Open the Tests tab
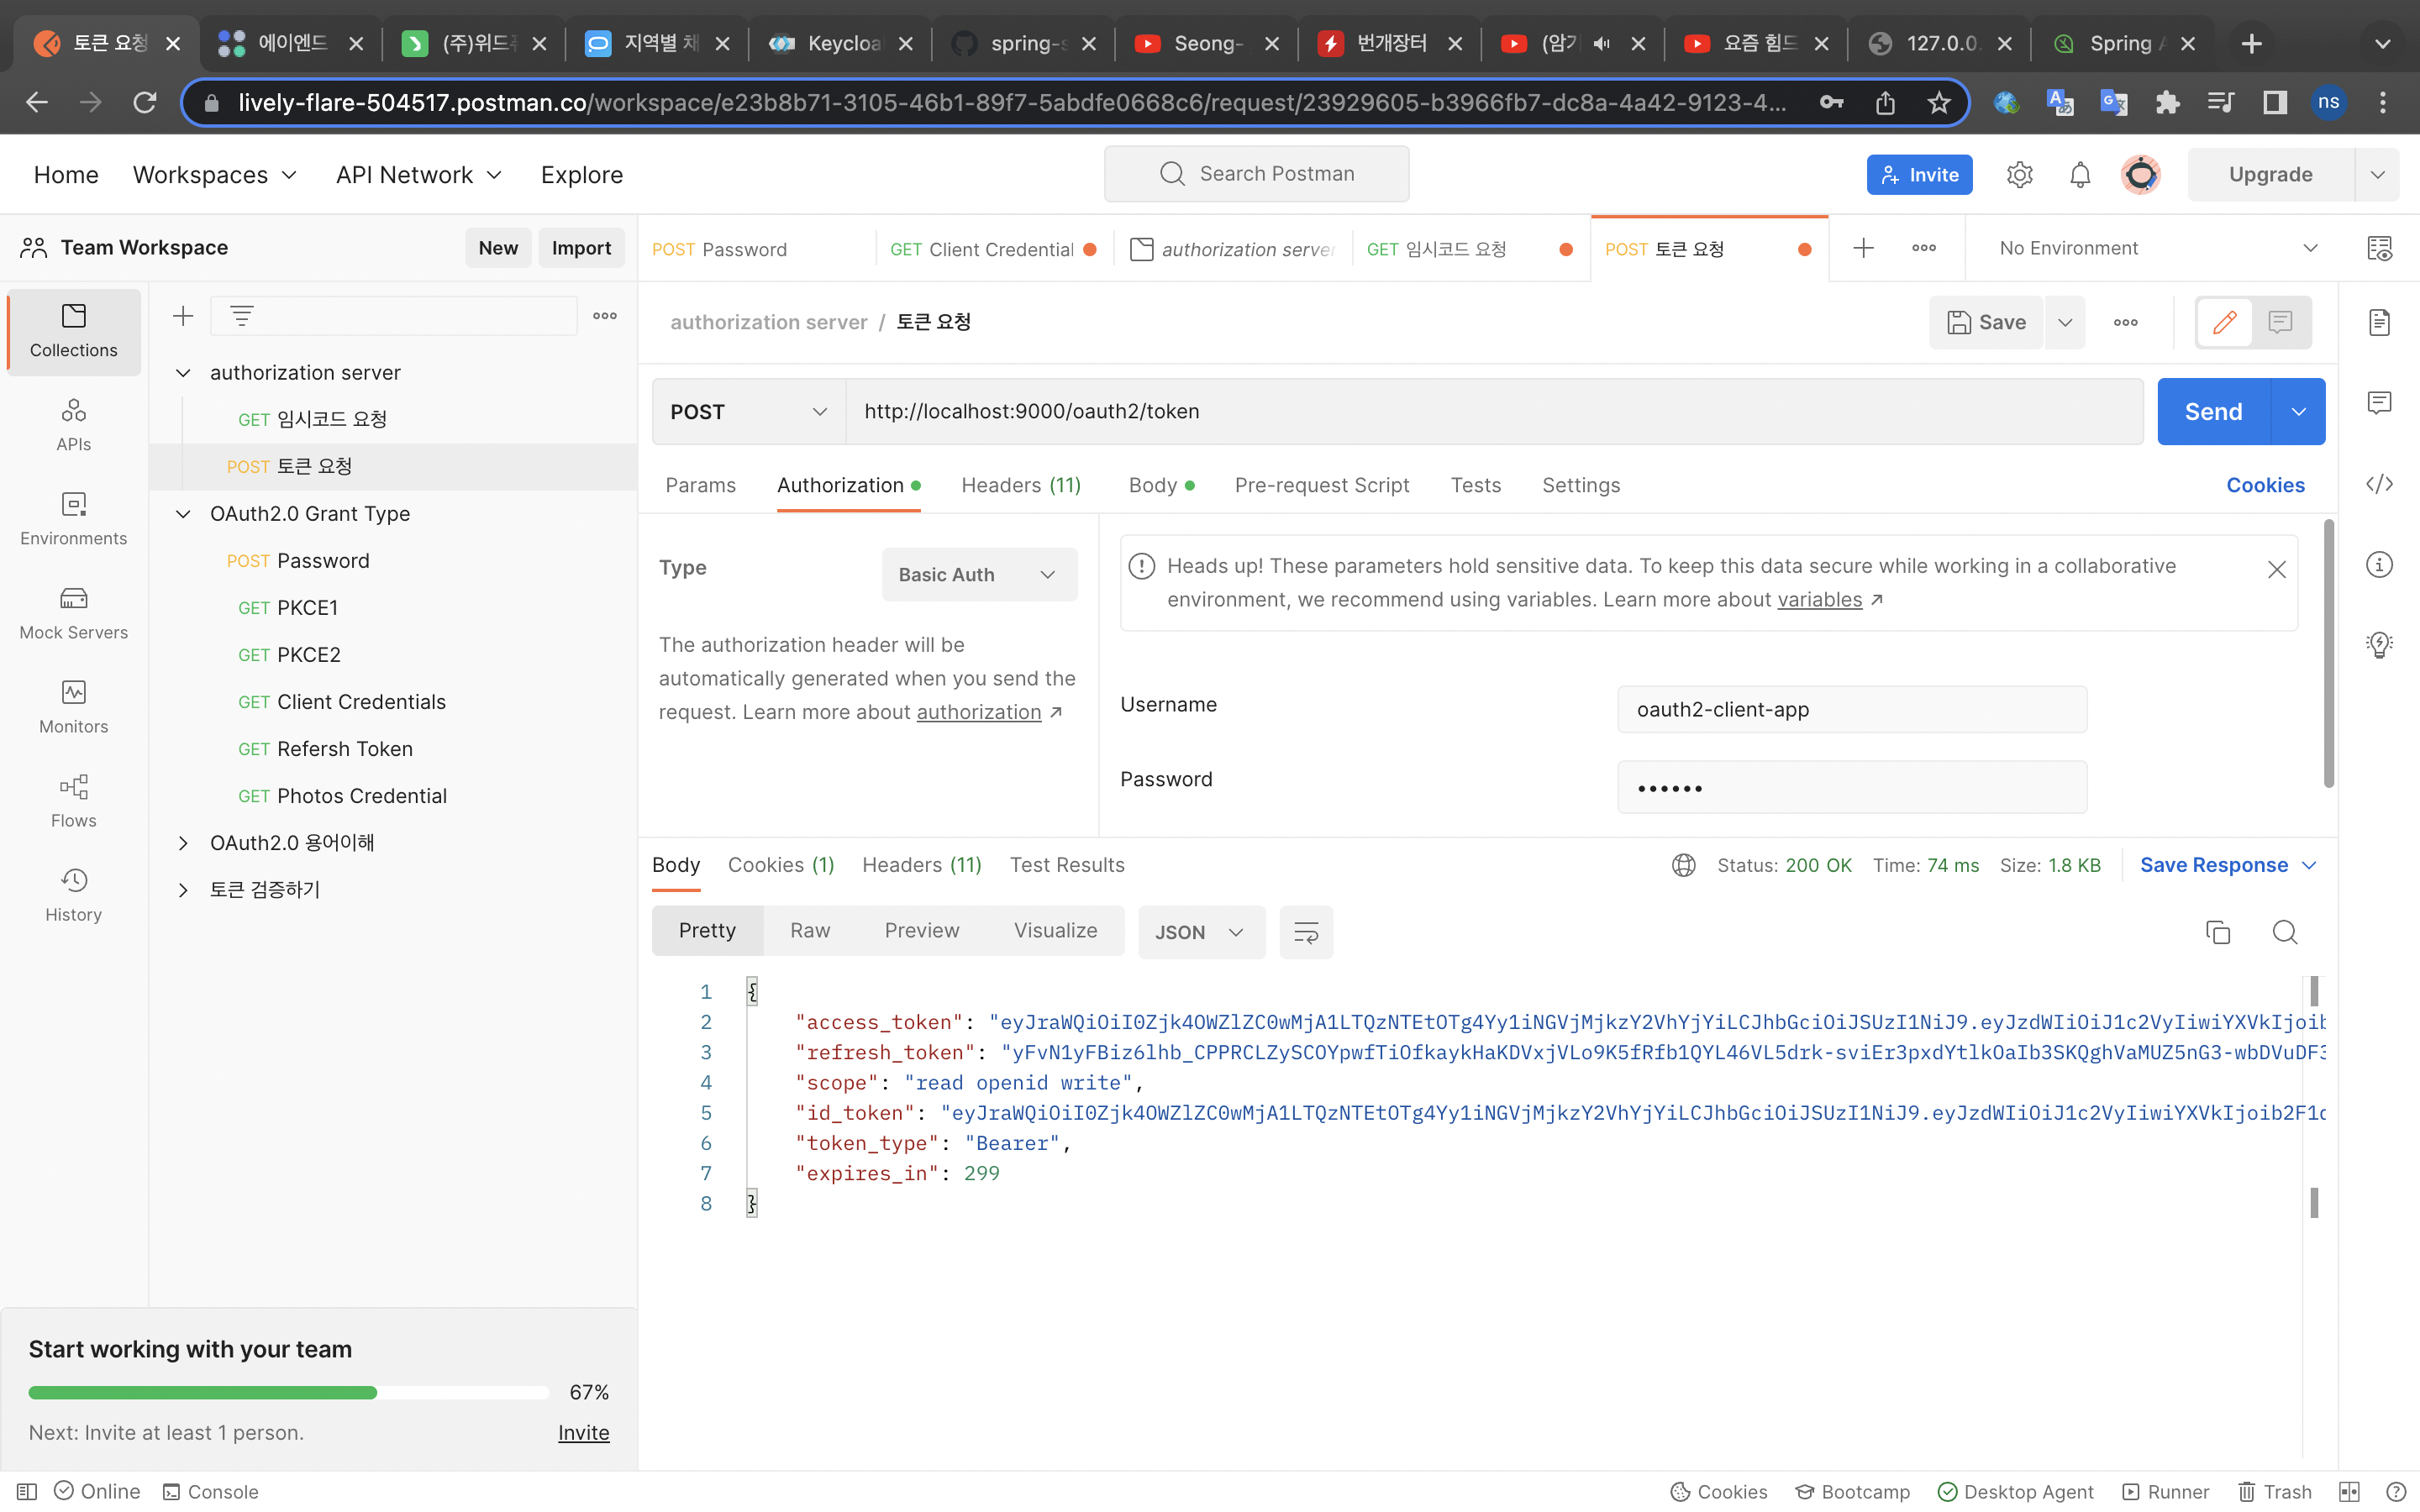This screenshot has height=1512, width=2420. point(1475,485)
